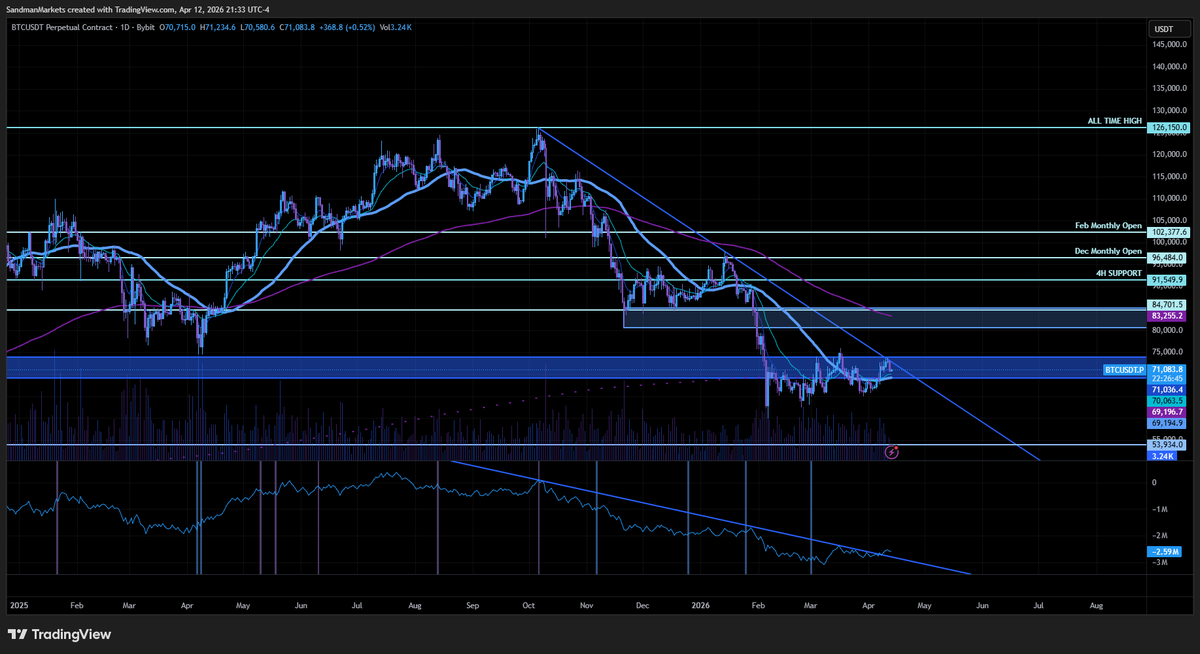Click the 4H SUPPORT line label
This screenshot has height=654, width=1200.
1117,273
